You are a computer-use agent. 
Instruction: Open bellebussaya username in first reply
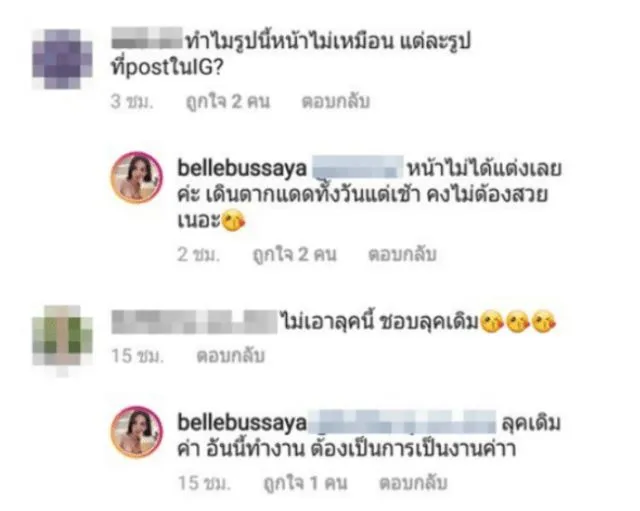point(242,168)
